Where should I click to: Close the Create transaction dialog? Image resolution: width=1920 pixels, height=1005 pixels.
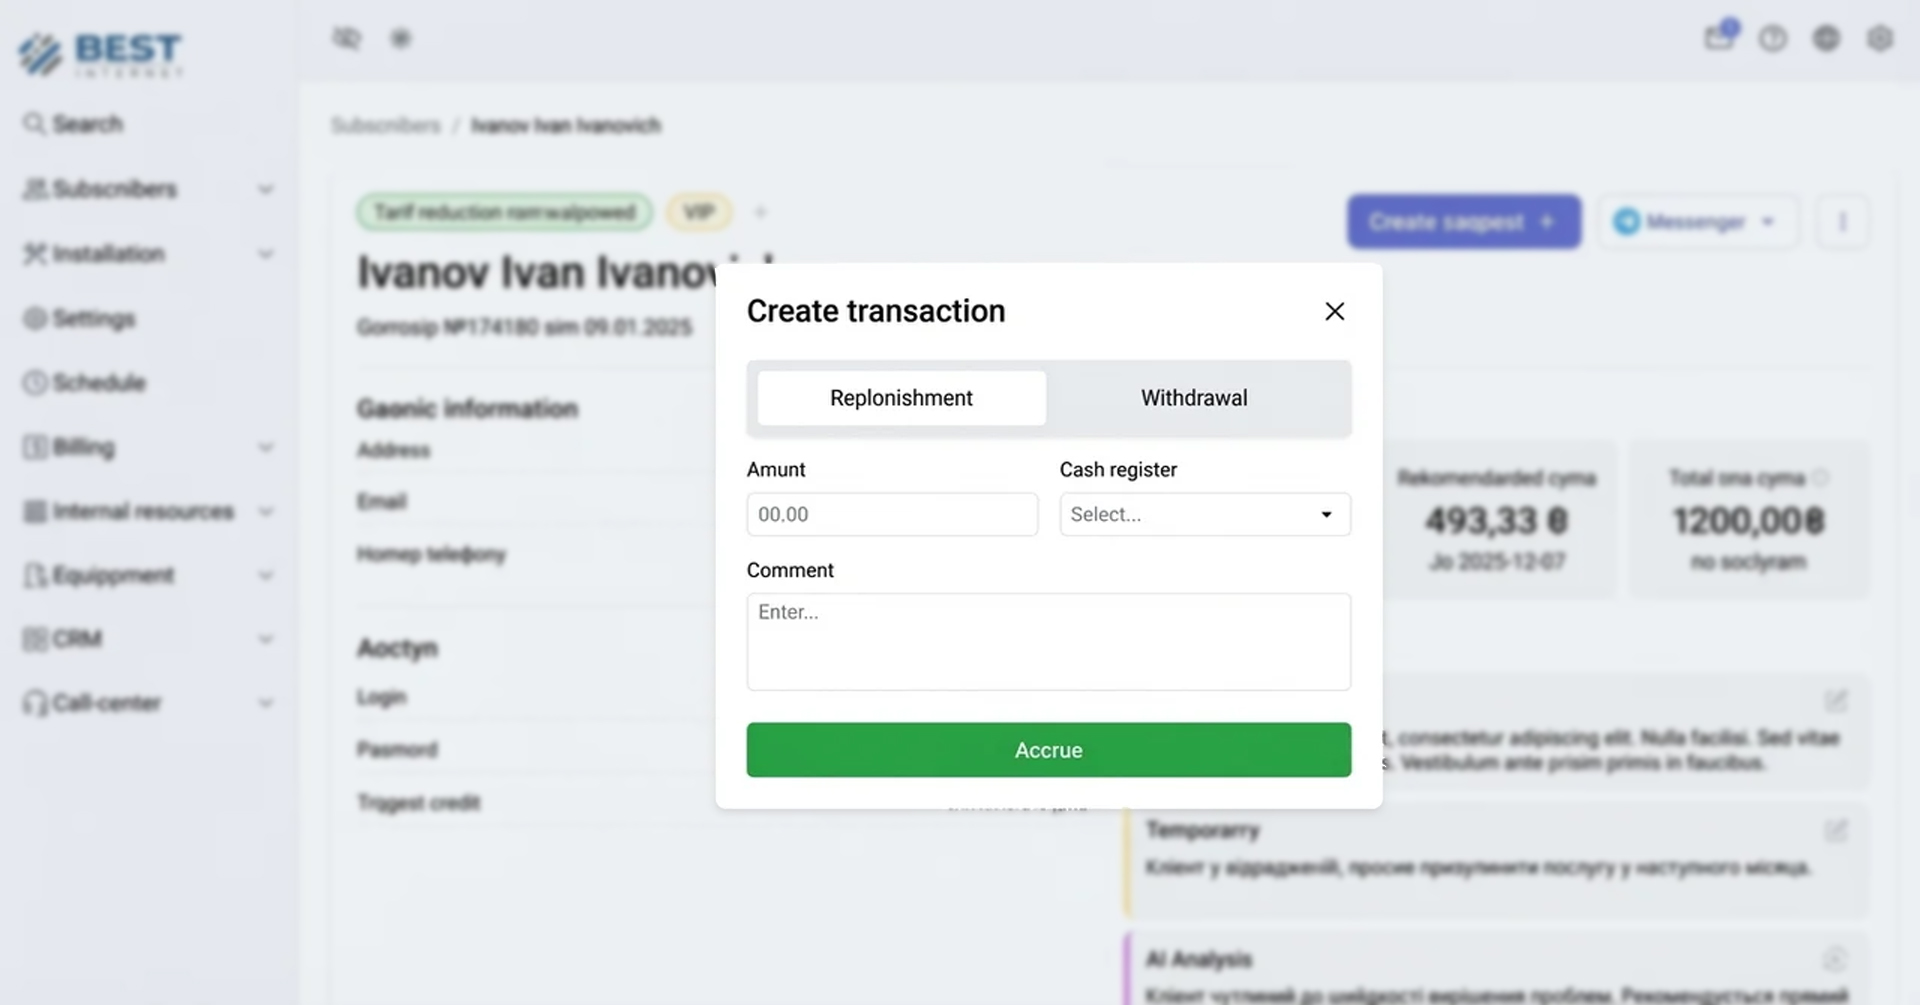click(x=1334, y=312)
